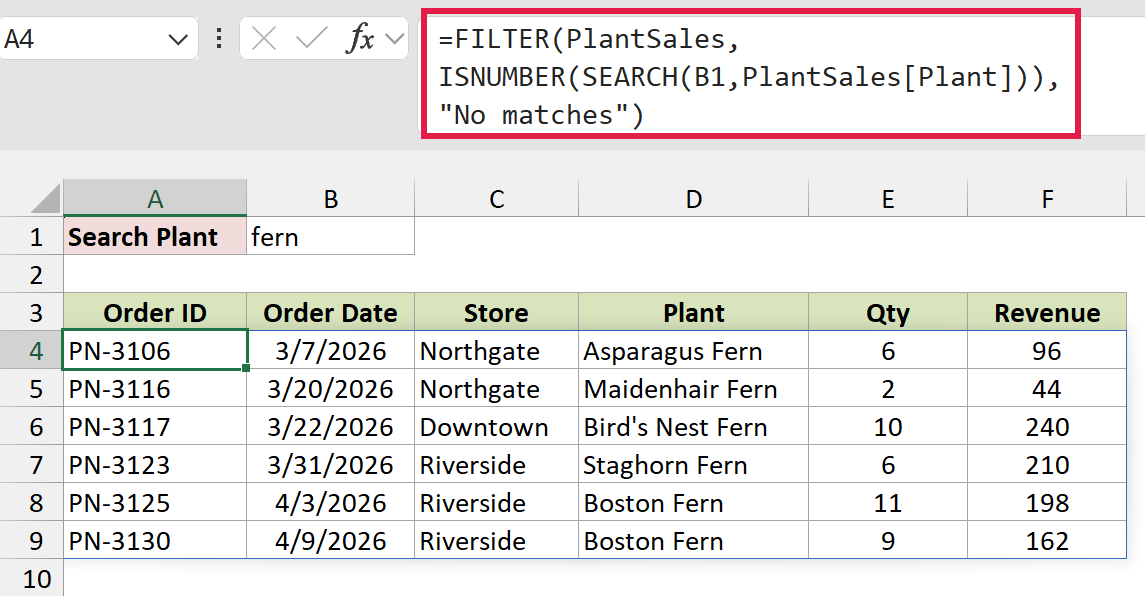Click Revenue cell showing 198
Screen dimensions: 1145x596
tap(1047, 503)
